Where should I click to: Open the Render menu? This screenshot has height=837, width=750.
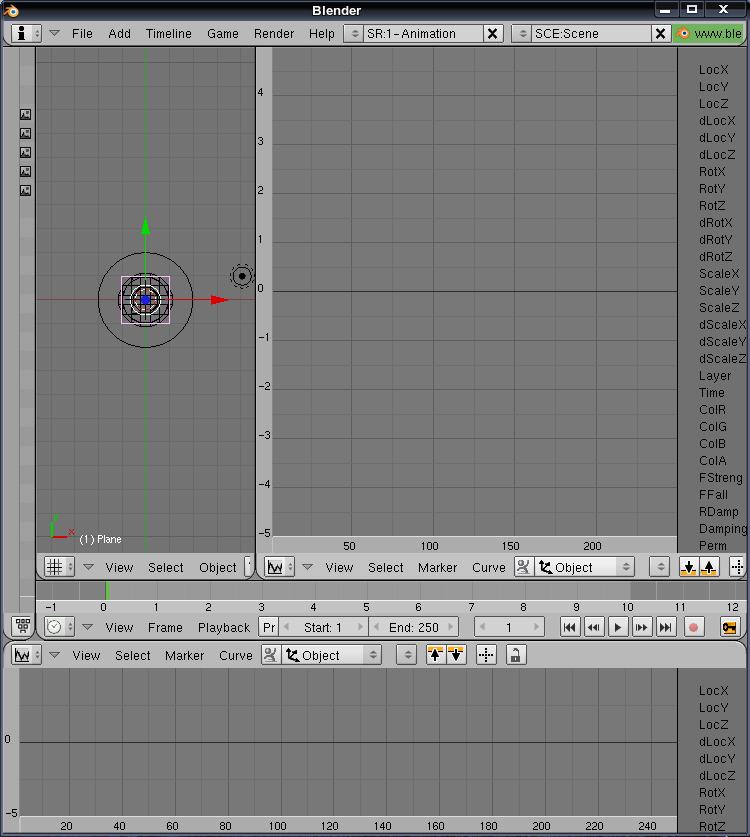[x=274, y=34]
